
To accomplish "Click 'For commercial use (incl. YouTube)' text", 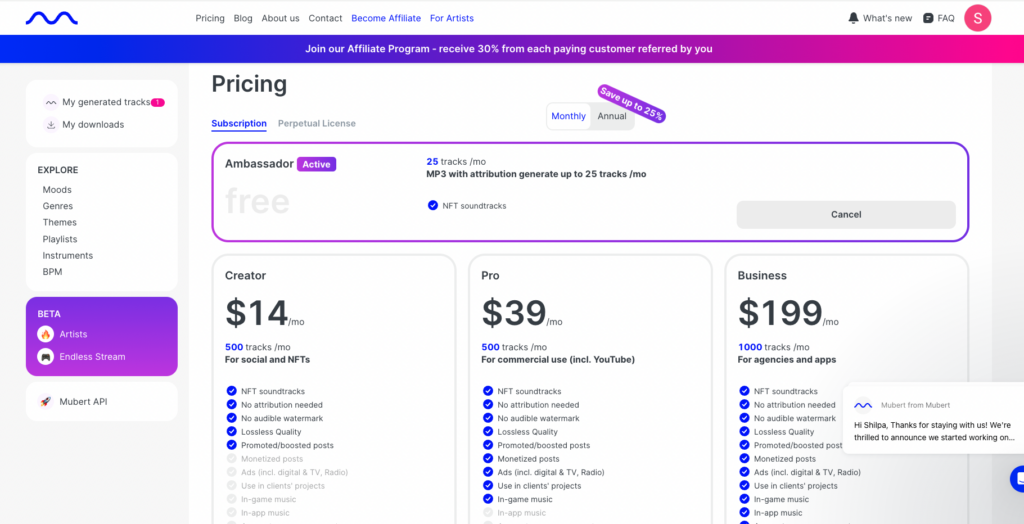I will point(558,359).
